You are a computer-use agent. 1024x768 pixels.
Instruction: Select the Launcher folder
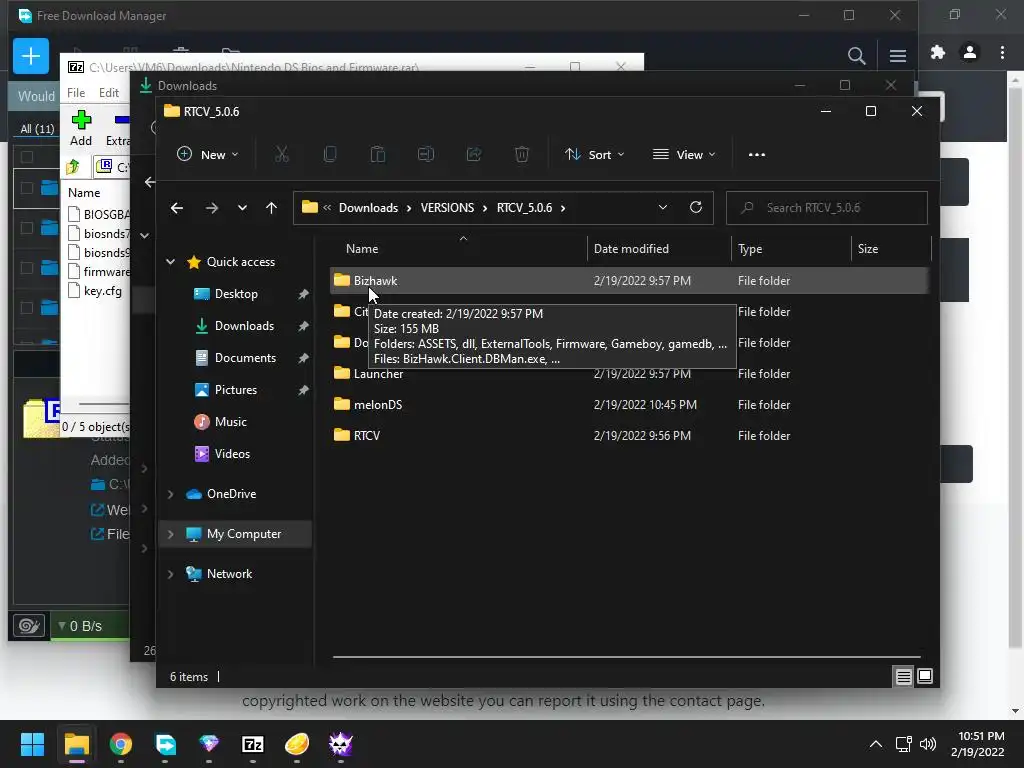(628, 374)
